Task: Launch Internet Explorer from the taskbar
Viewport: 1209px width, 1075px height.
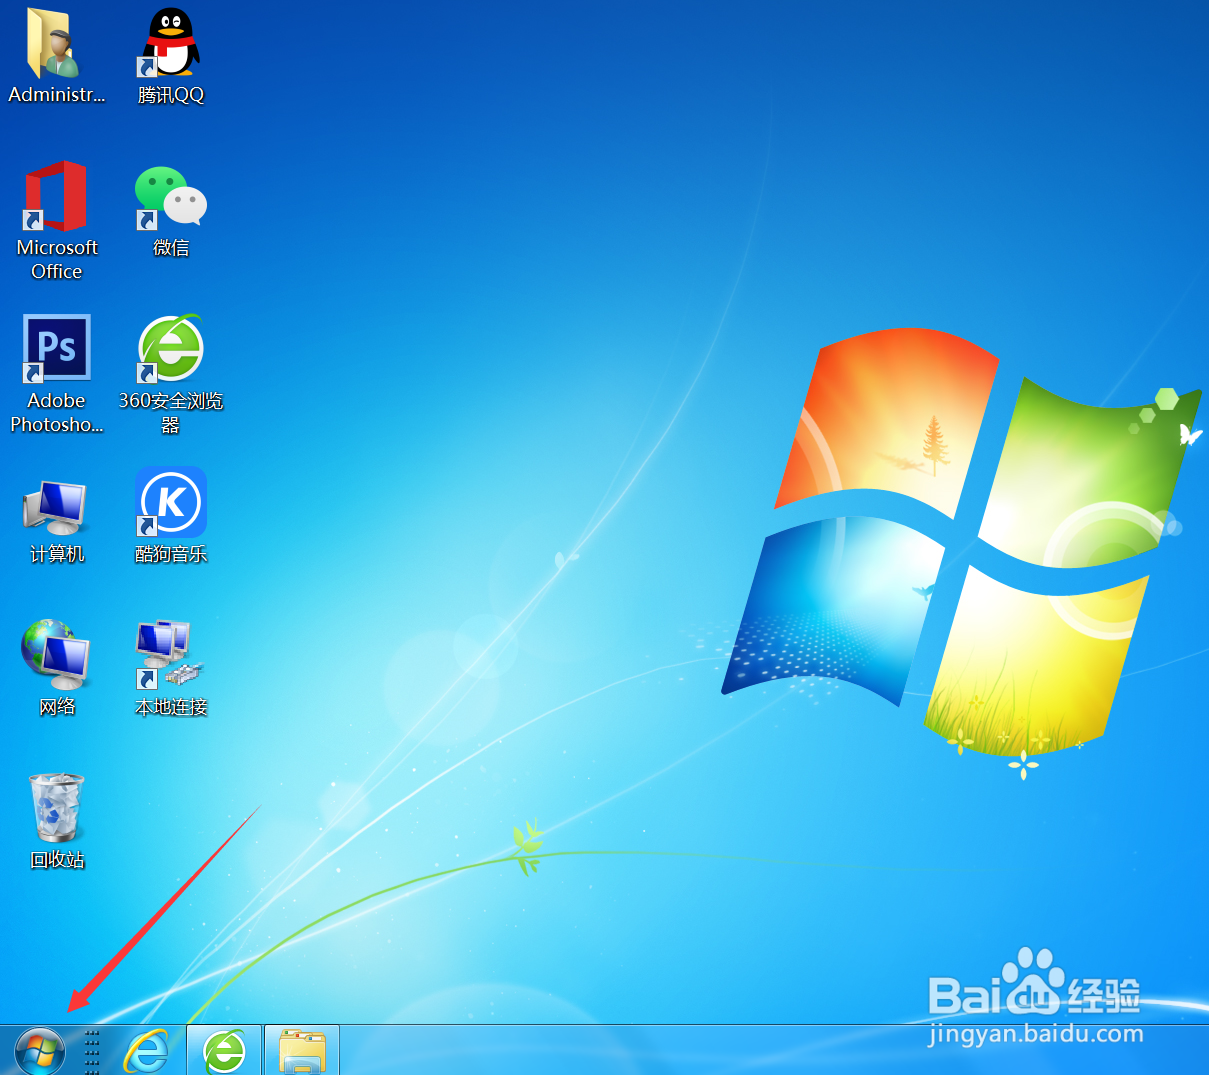Action: (146, 1051)
